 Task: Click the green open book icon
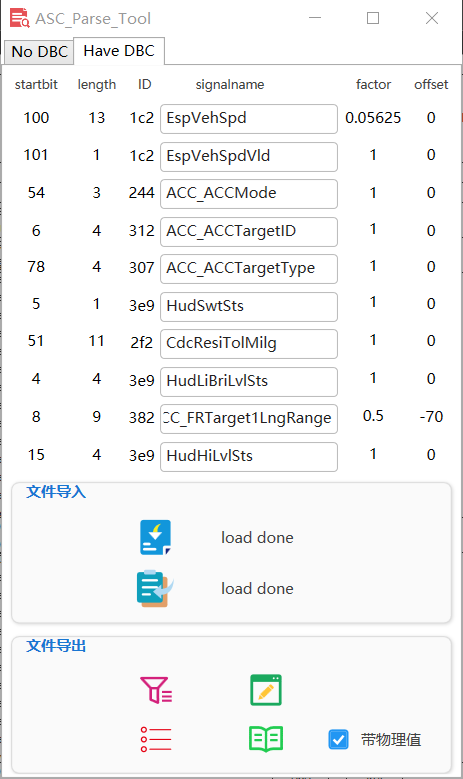pyautogui.click(x=266, y=739)
